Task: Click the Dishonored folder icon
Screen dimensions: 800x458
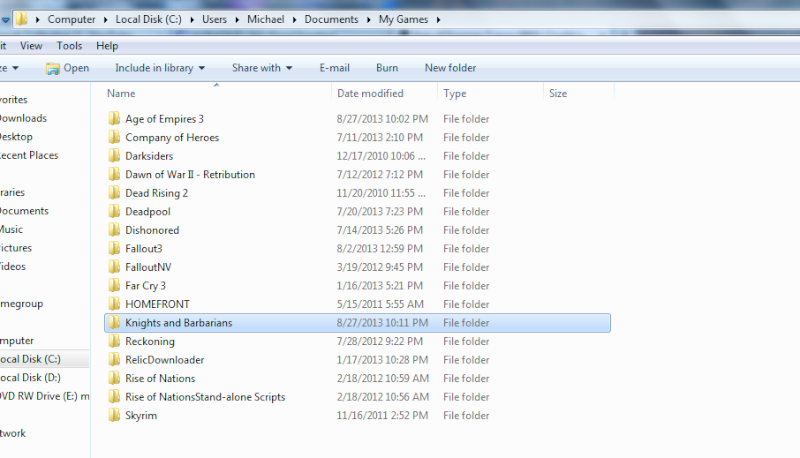Action: point(114,230)
